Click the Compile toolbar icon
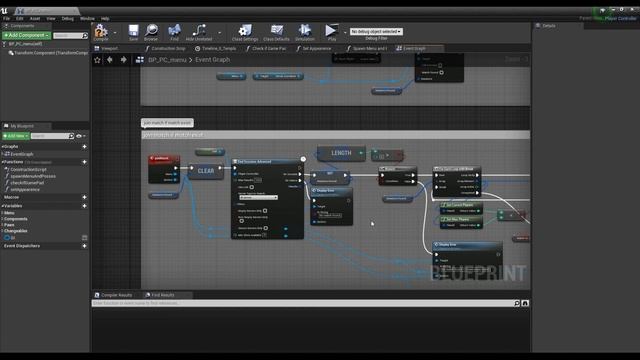Viewport: 640px width, 360px height. [101, 32]
